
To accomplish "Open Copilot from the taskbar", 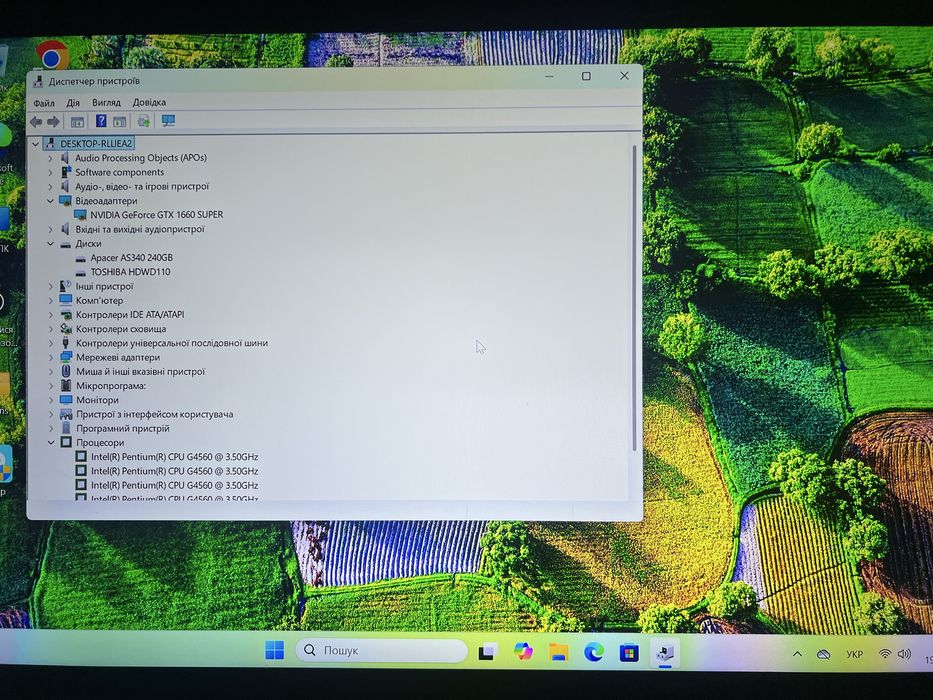I will (x=523, y=652).
